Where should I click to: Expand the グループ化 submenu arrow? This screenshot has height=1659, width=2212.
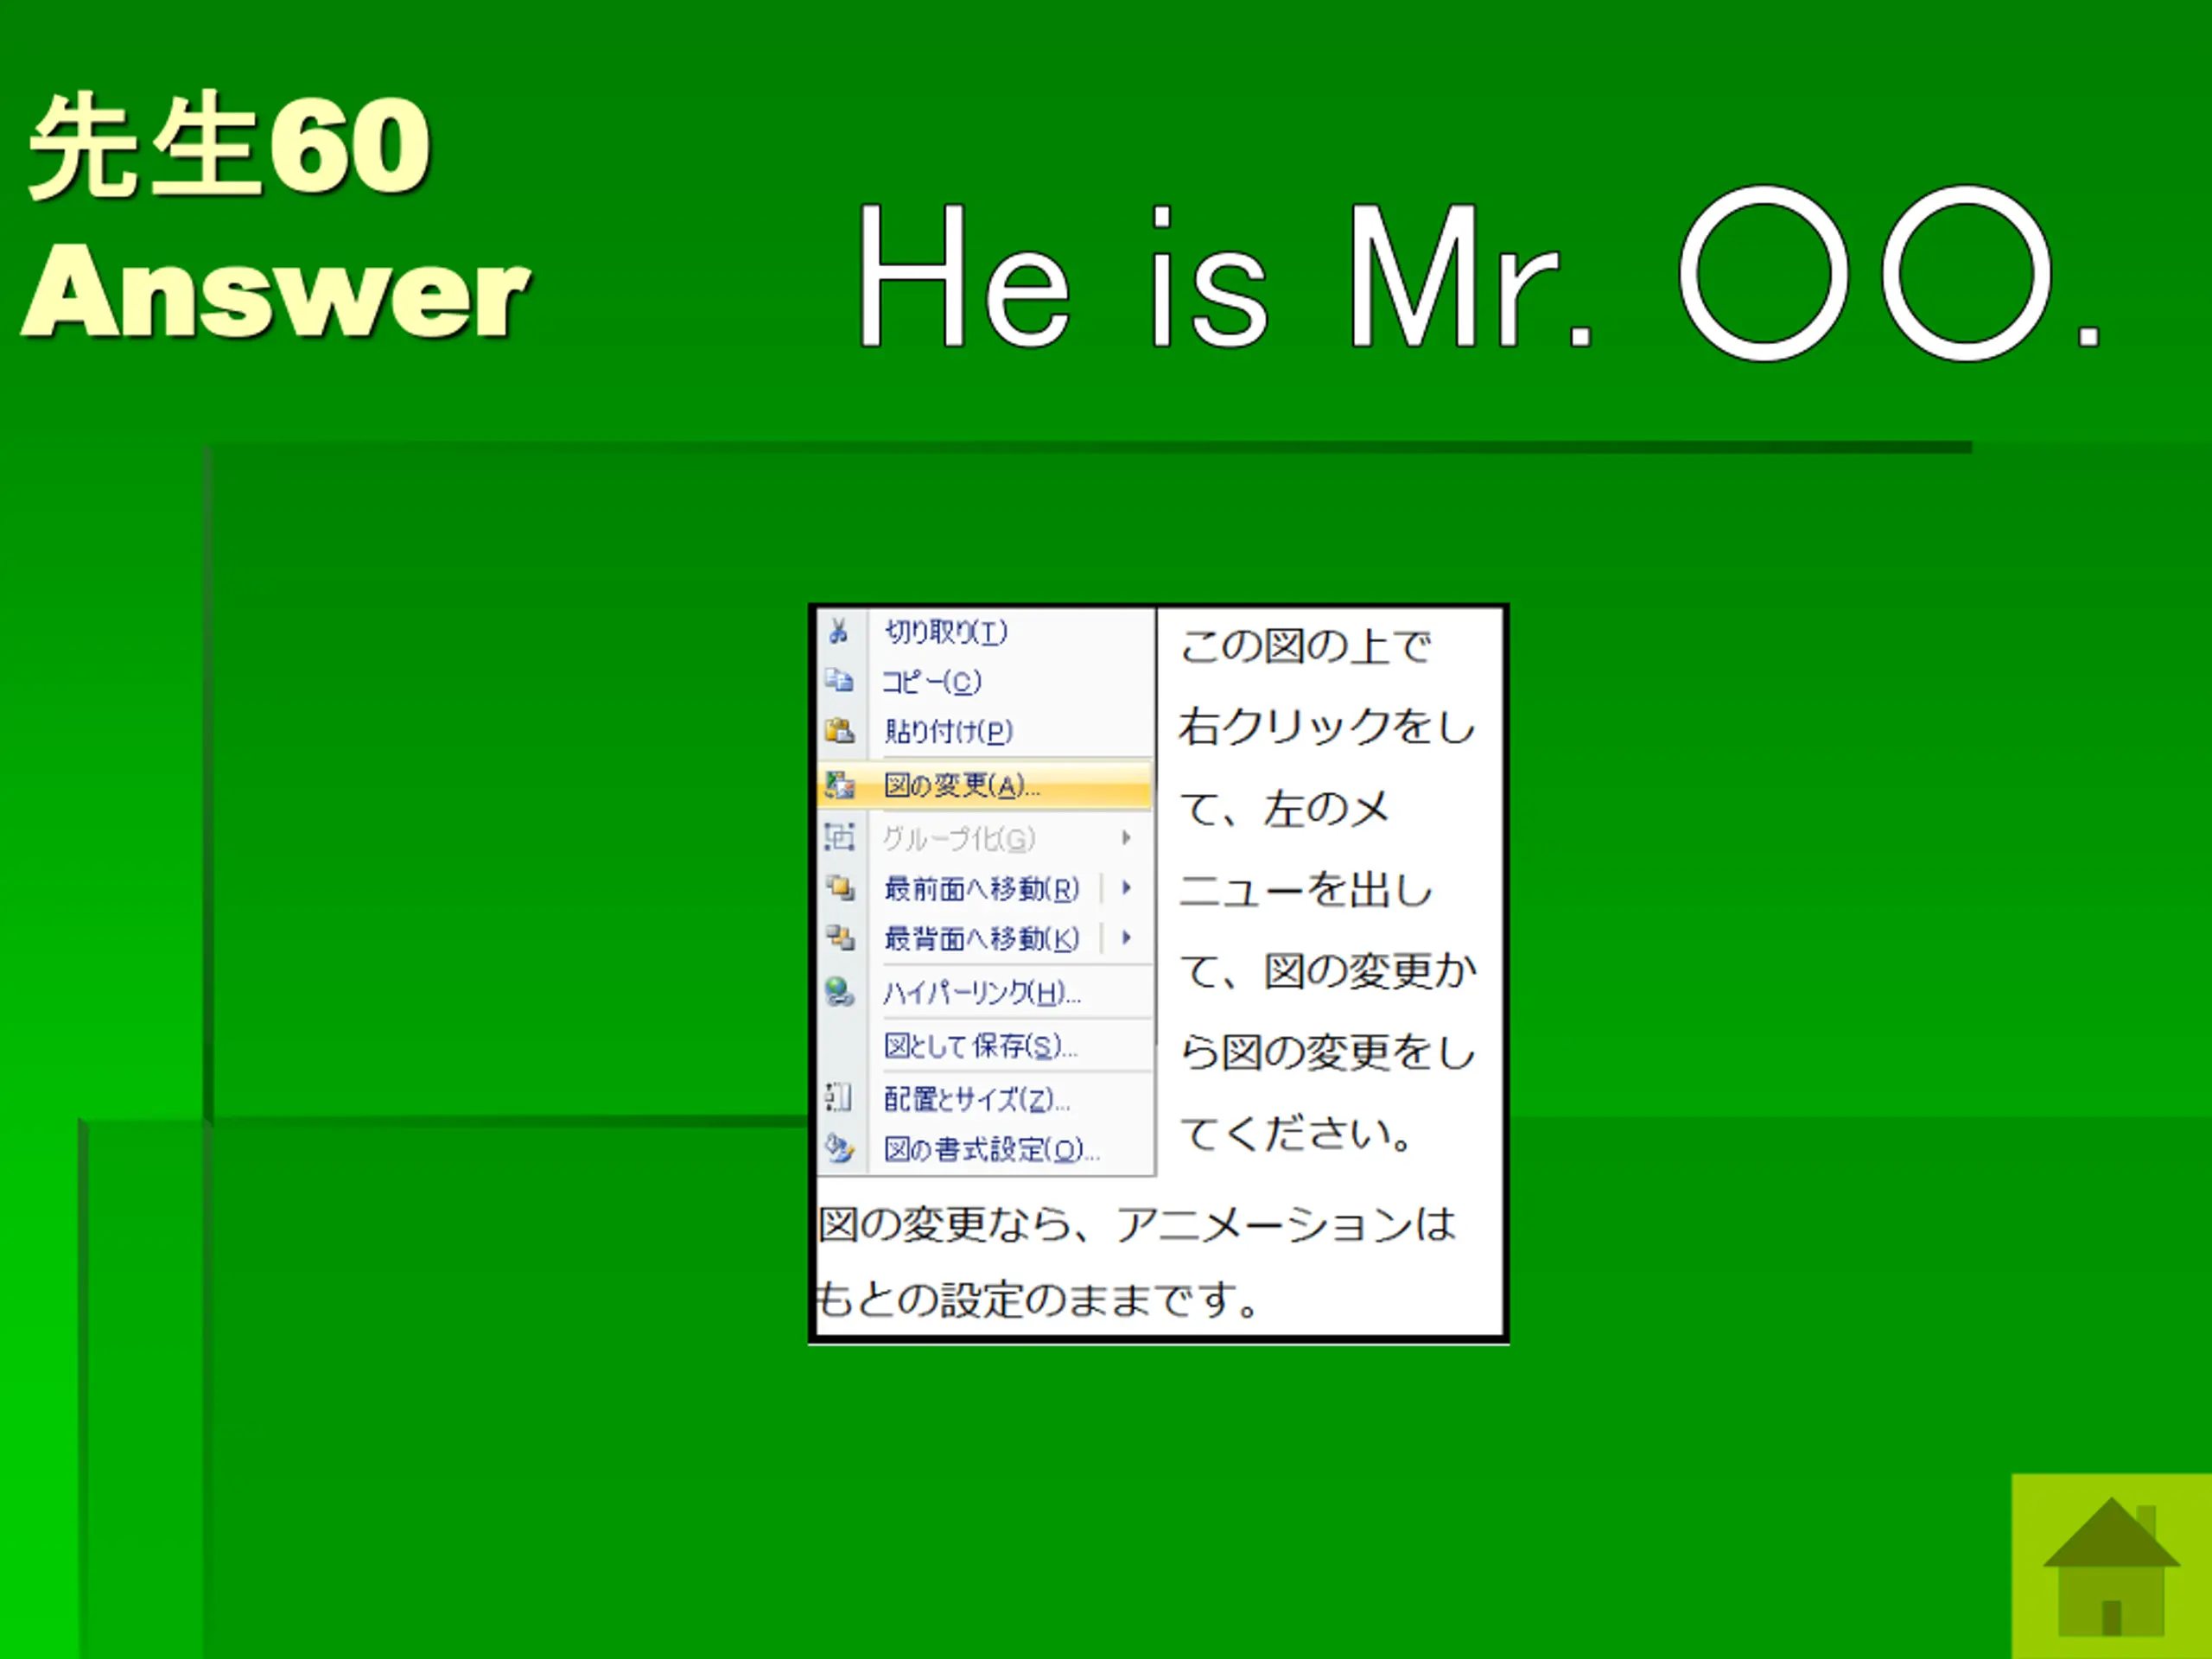[x=1127, y=837]
